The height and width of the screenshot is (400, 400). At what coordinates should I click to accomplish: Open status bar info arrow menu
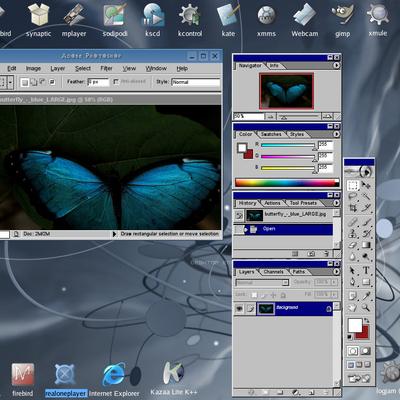[x=114, y=234]
